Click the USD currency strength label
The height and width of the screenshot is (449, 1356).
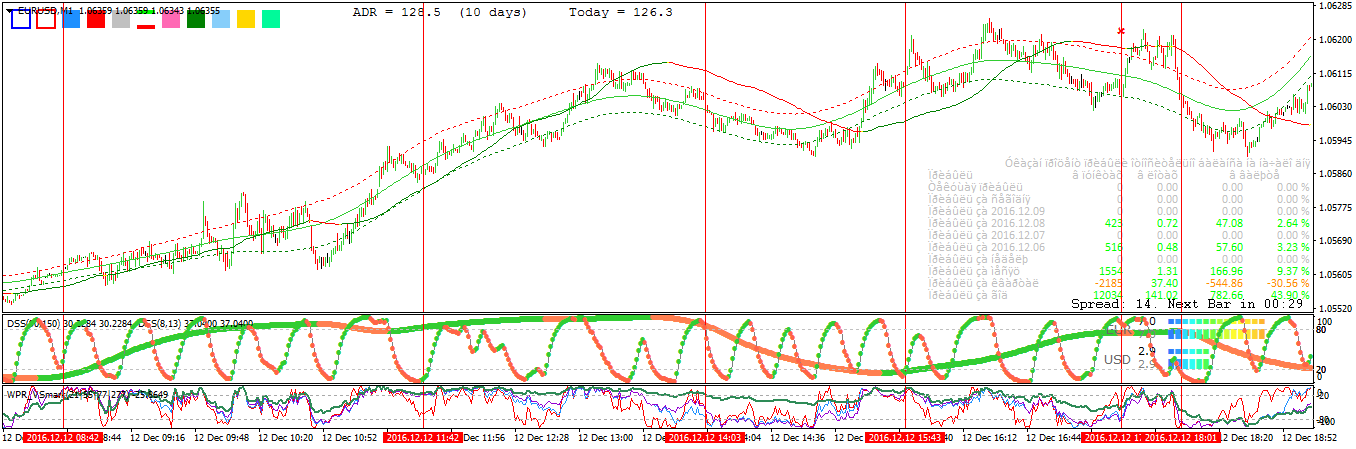1117,359
